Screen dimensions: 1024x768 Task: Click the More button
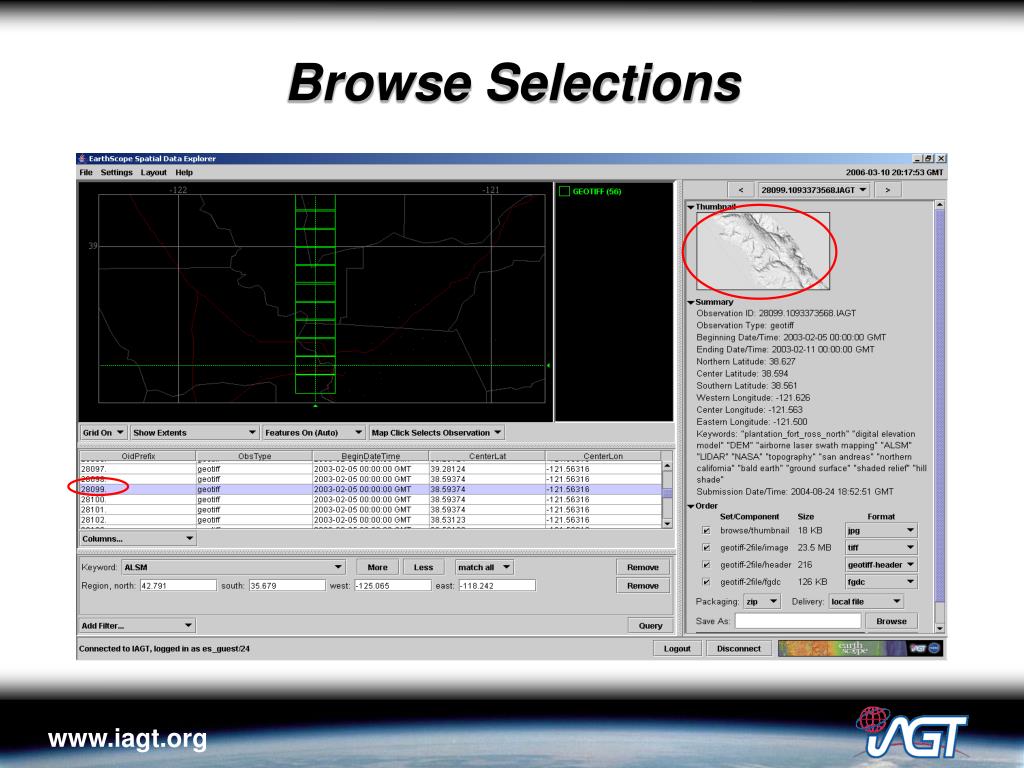(x=377, y=567)
